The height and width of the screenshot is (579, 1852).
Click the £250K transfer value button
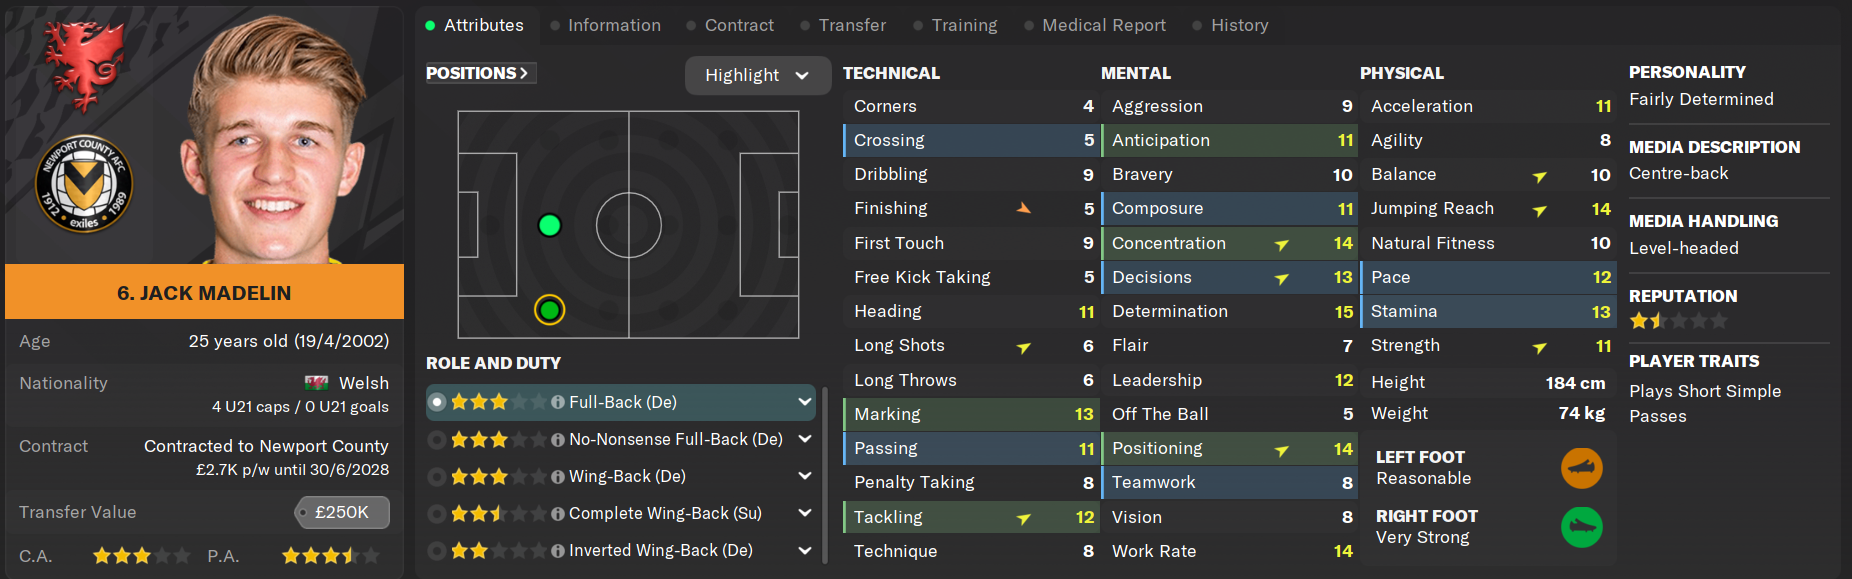click(342, 512)
